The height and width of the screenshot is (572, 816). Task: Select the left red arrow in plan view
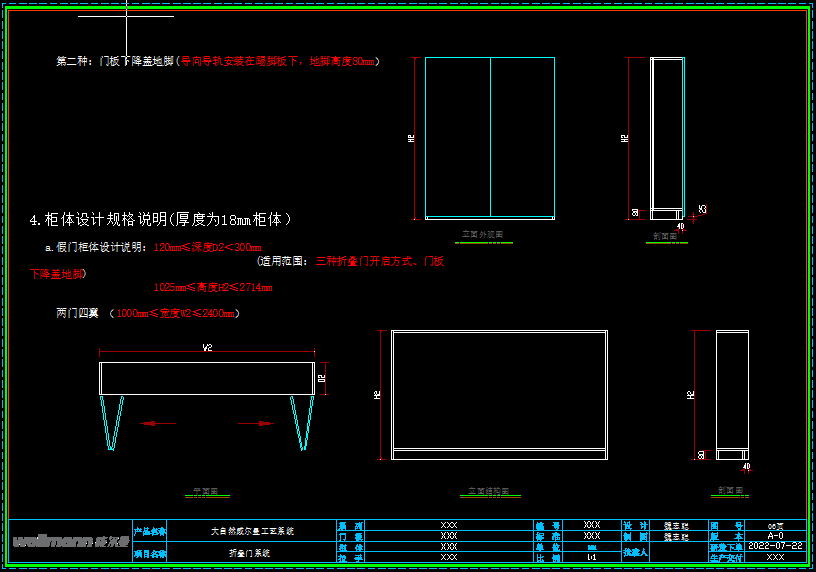(x=158, y=423)
